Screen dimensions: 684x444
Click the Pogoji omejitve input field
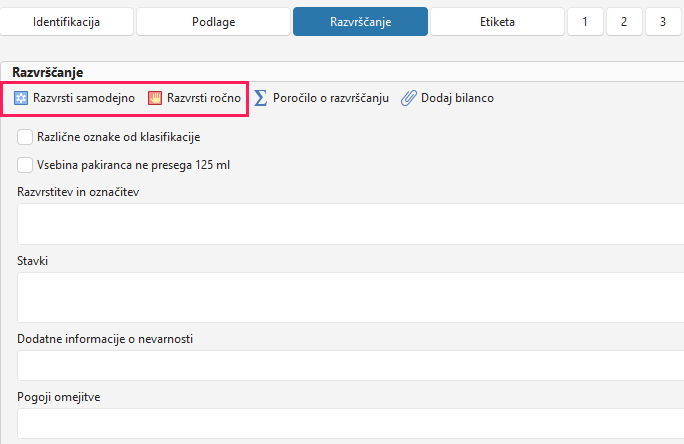[351, 424]
